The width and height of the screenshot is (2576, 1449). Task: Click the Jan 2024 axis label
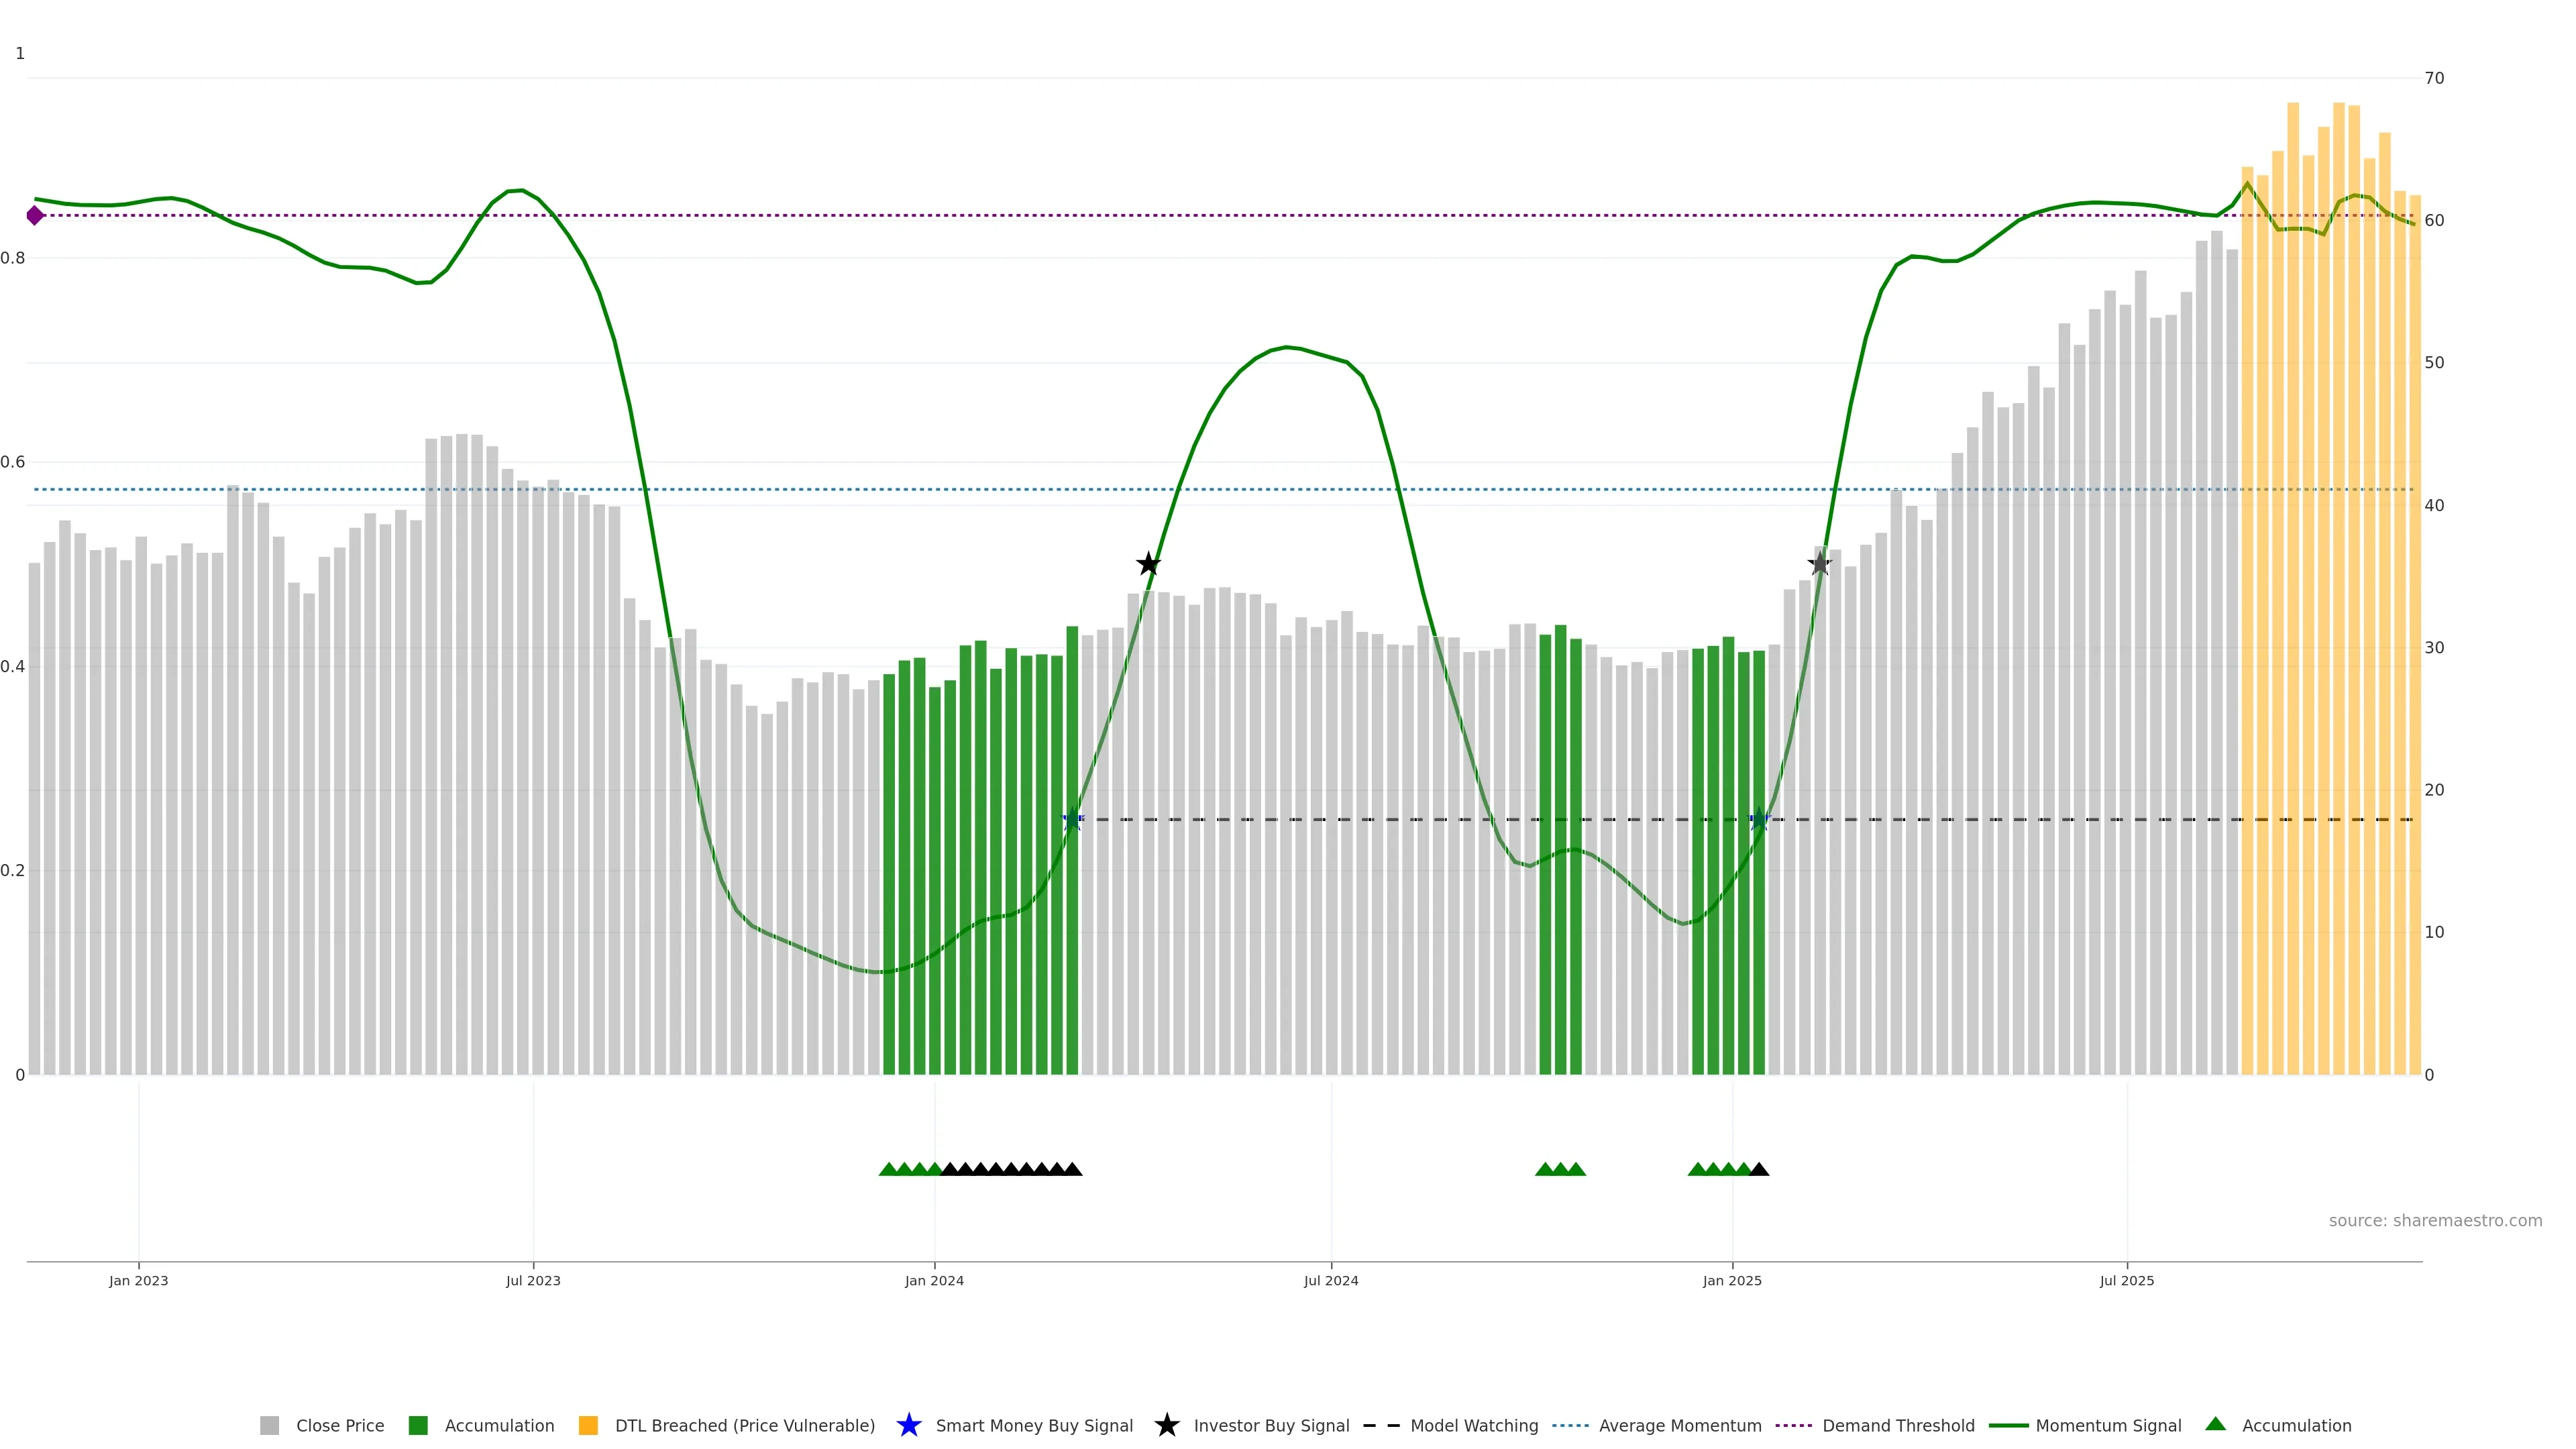pos(934,1280)
